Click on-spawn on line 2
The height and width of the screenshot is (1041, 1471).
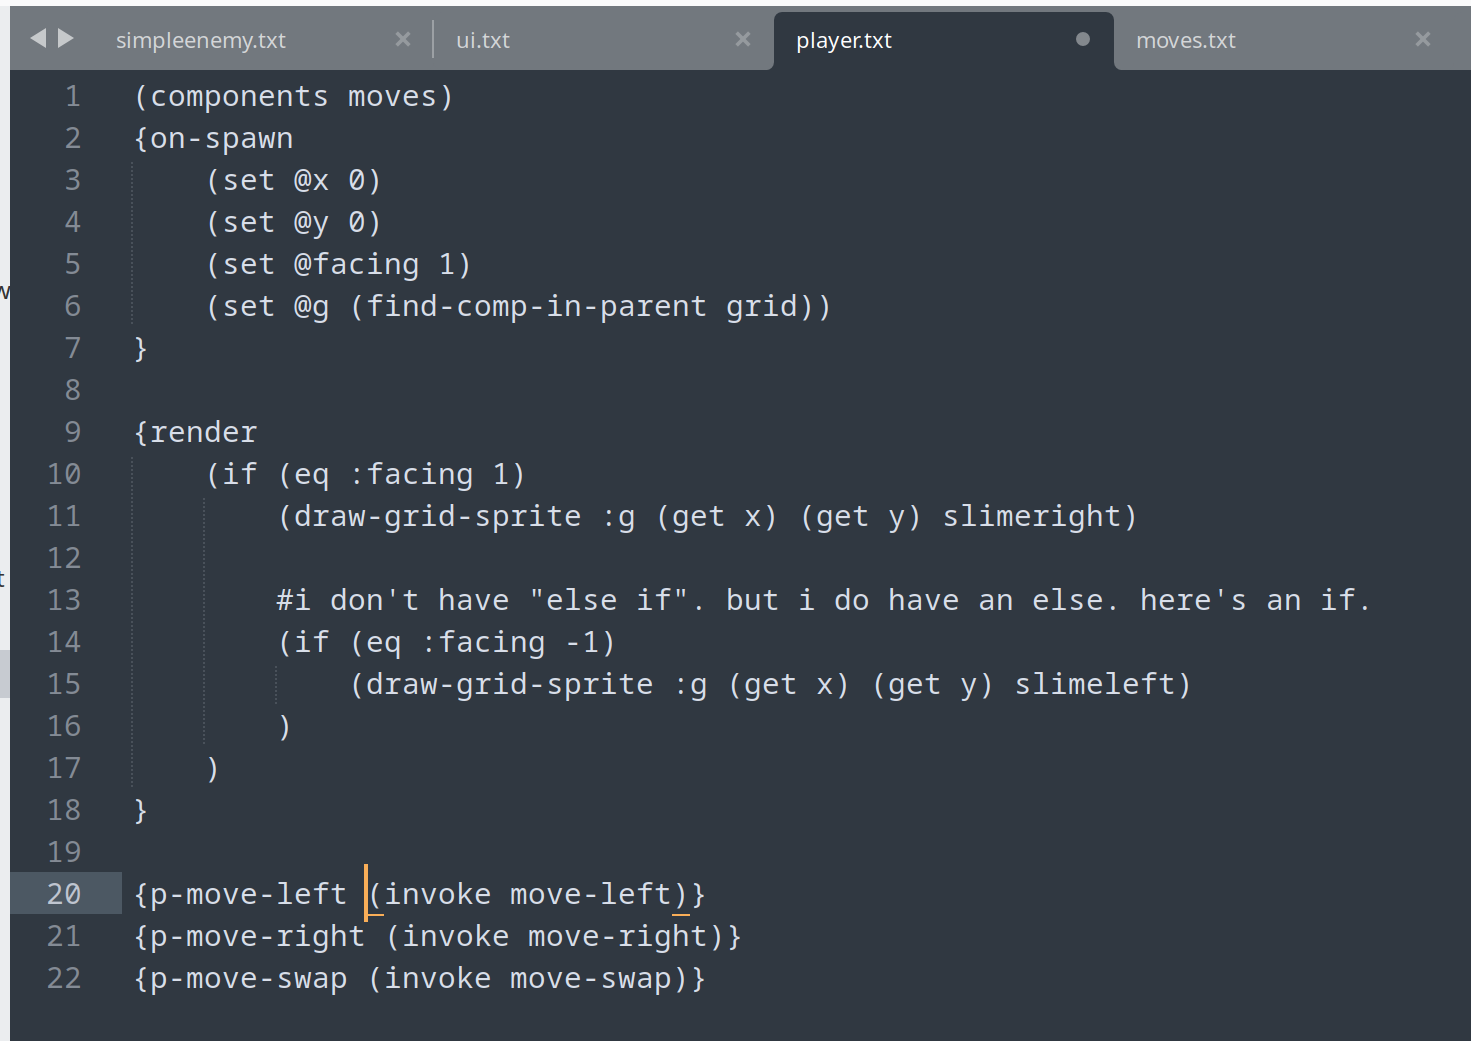click(214, 137)
